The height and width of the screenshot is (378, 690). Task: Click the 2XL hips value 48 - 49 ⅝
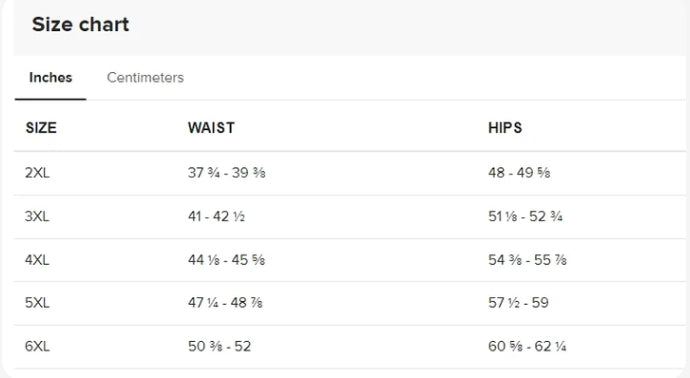[x=519, y=172]
